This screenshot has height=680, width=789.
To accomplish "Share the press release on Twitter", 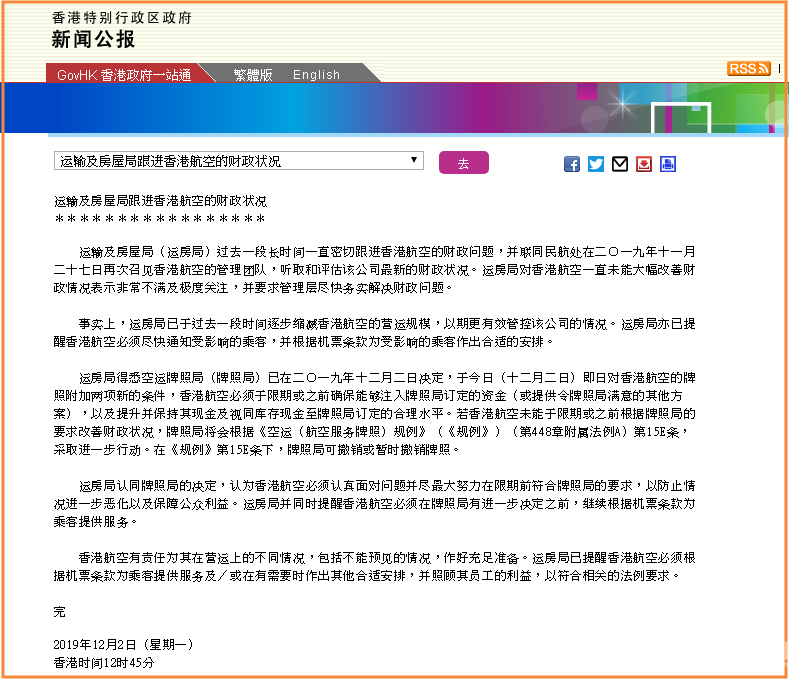I will [596, 164].
